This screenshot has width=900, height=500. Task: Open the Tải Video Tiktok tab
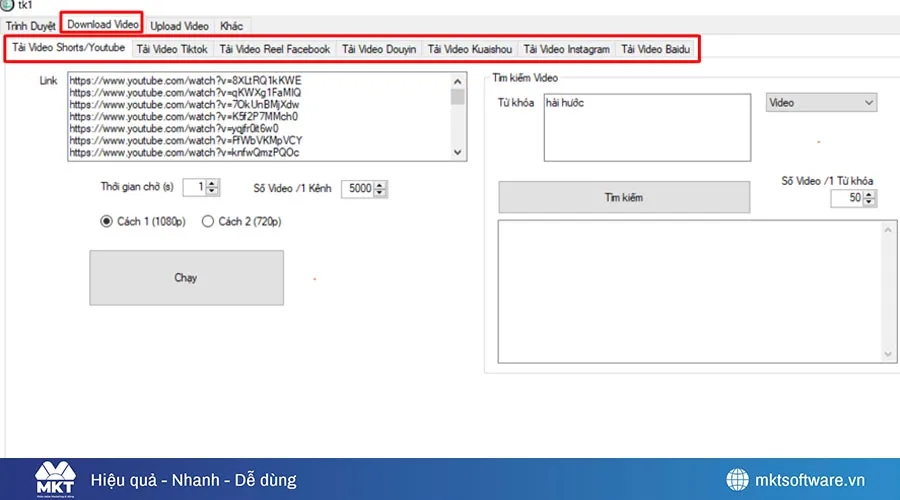(171, 49)
